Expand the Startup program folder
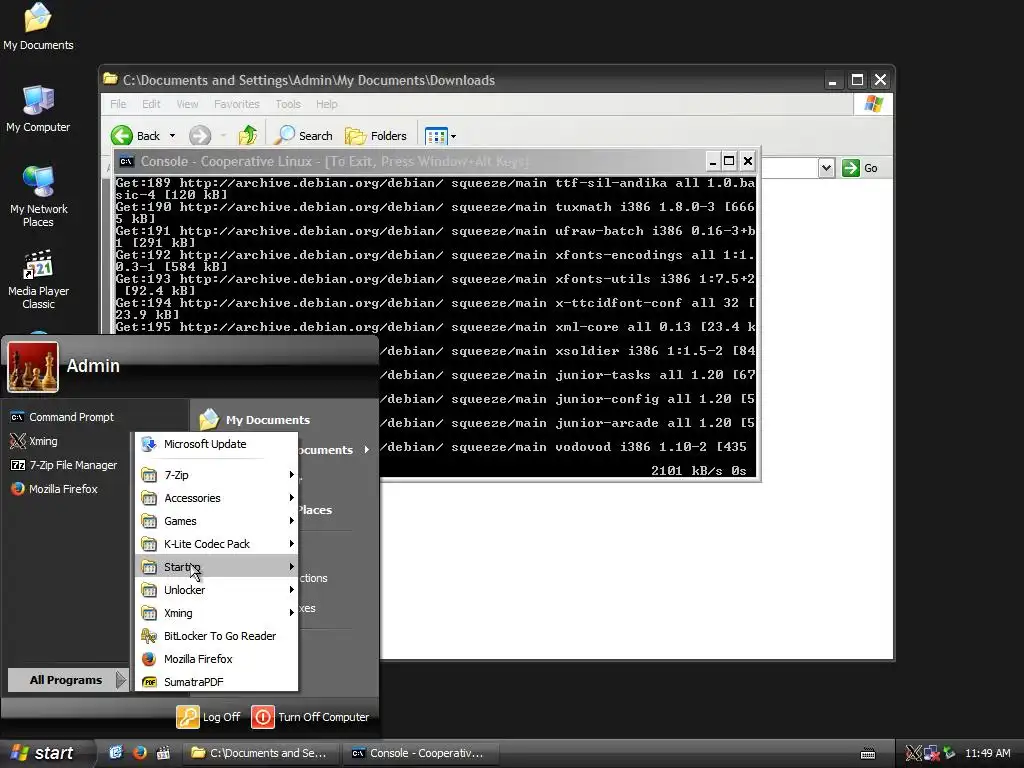The image size is (1024, 768). [x=216, y=566]
